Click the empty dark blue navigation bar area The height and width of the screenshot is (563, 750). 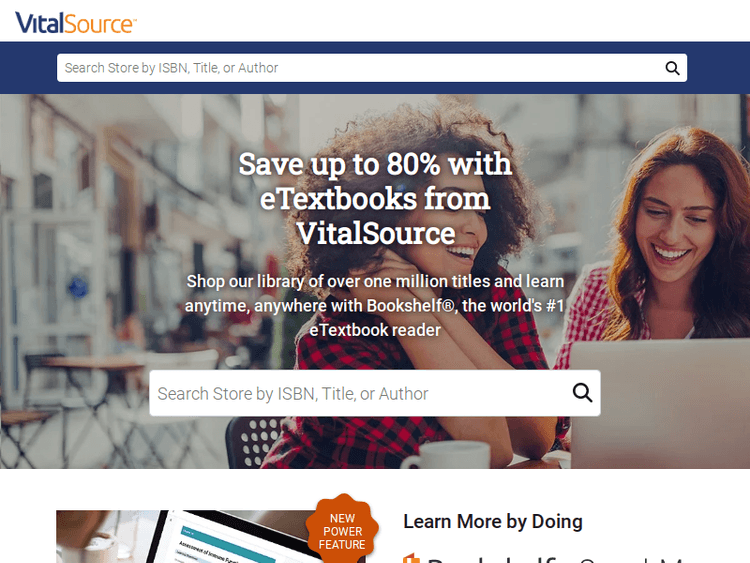(x=29, y=68)
